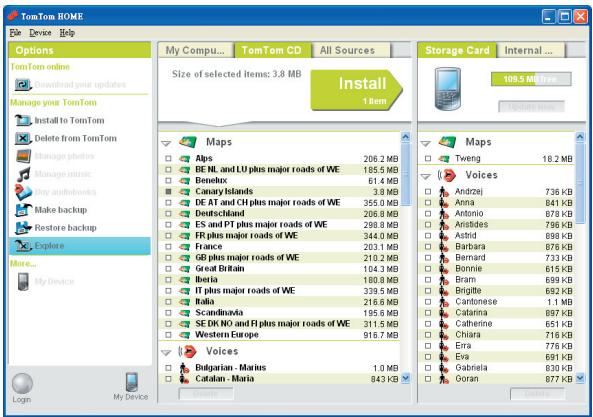This screenshot has width=593, height=417.
Task: Check the Western Europe checkbox
Action: click(x=168, y=335)
